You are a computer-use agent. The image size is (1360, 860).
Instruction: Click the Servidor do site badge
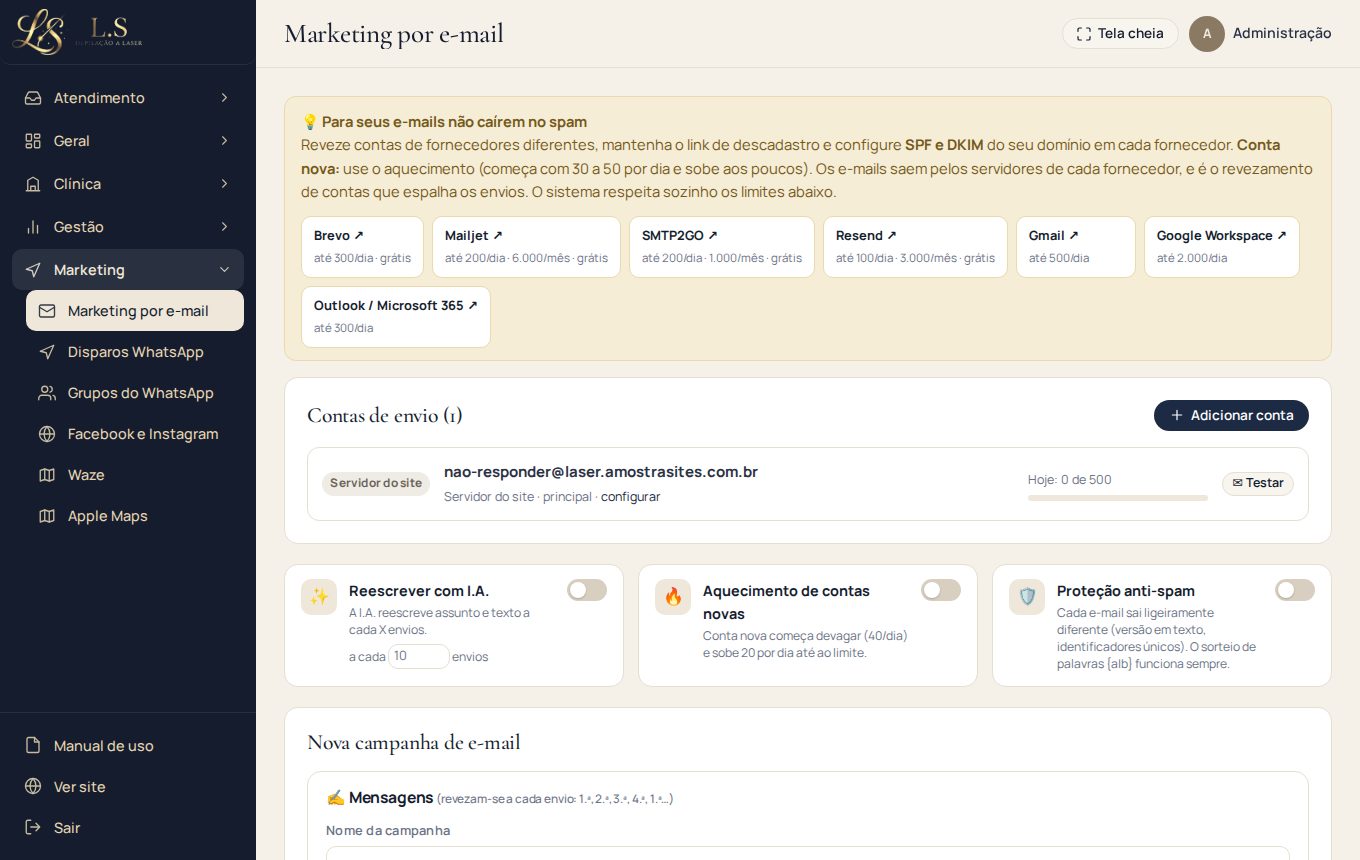pyautogui.click(x=376, y=483)
